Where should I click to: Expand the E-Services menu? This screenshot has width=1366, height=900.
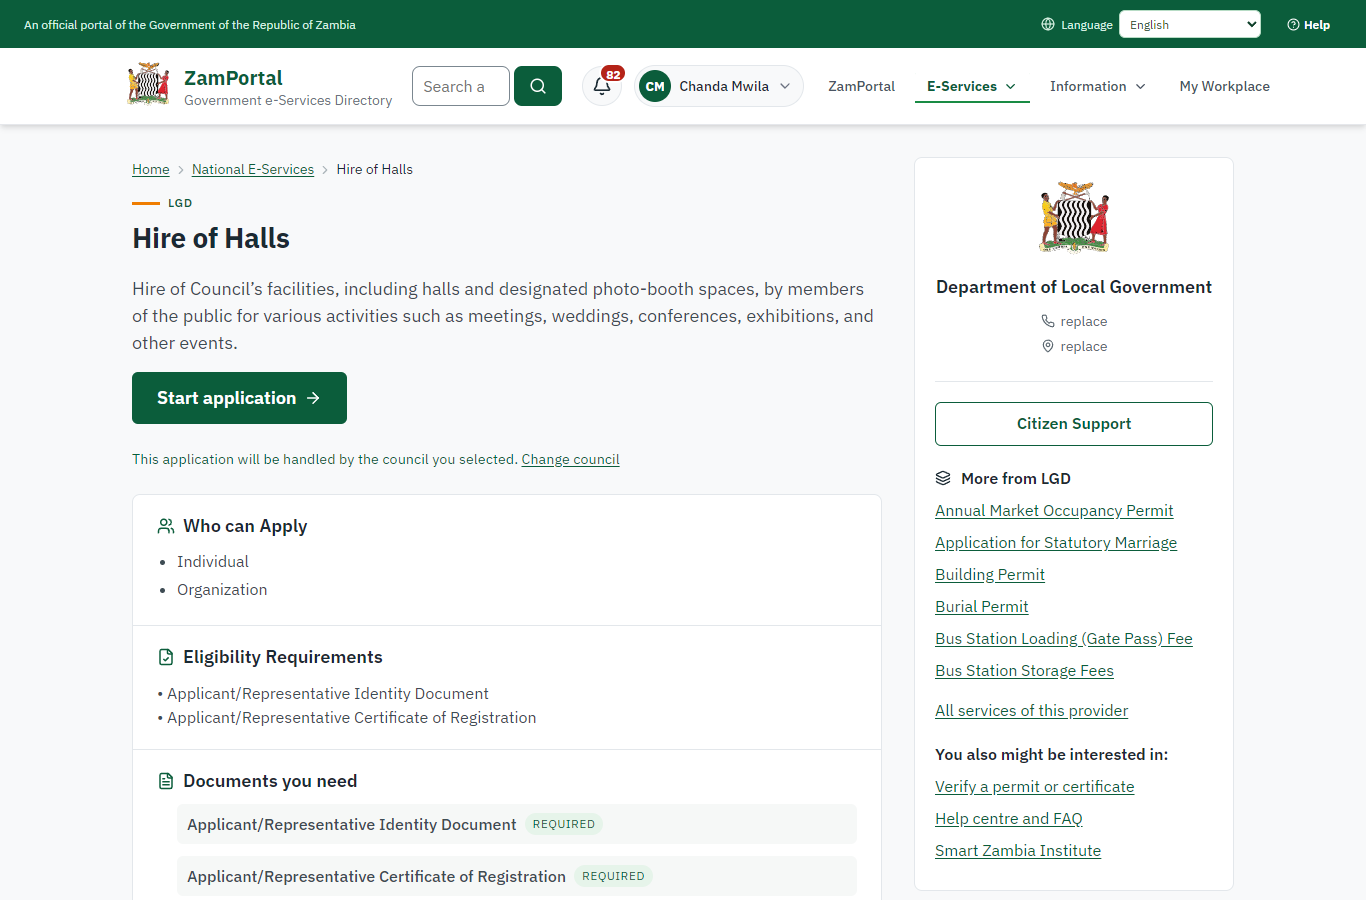pyautogui.click(x=972, y=86)
